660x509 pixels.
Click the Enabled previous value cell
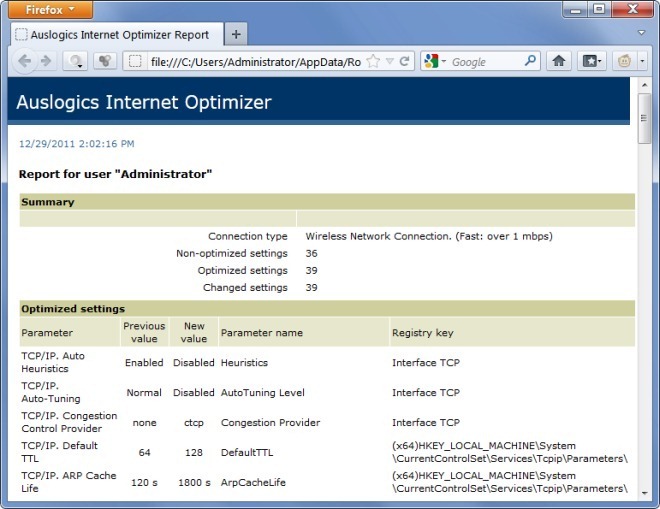(144, 362)
